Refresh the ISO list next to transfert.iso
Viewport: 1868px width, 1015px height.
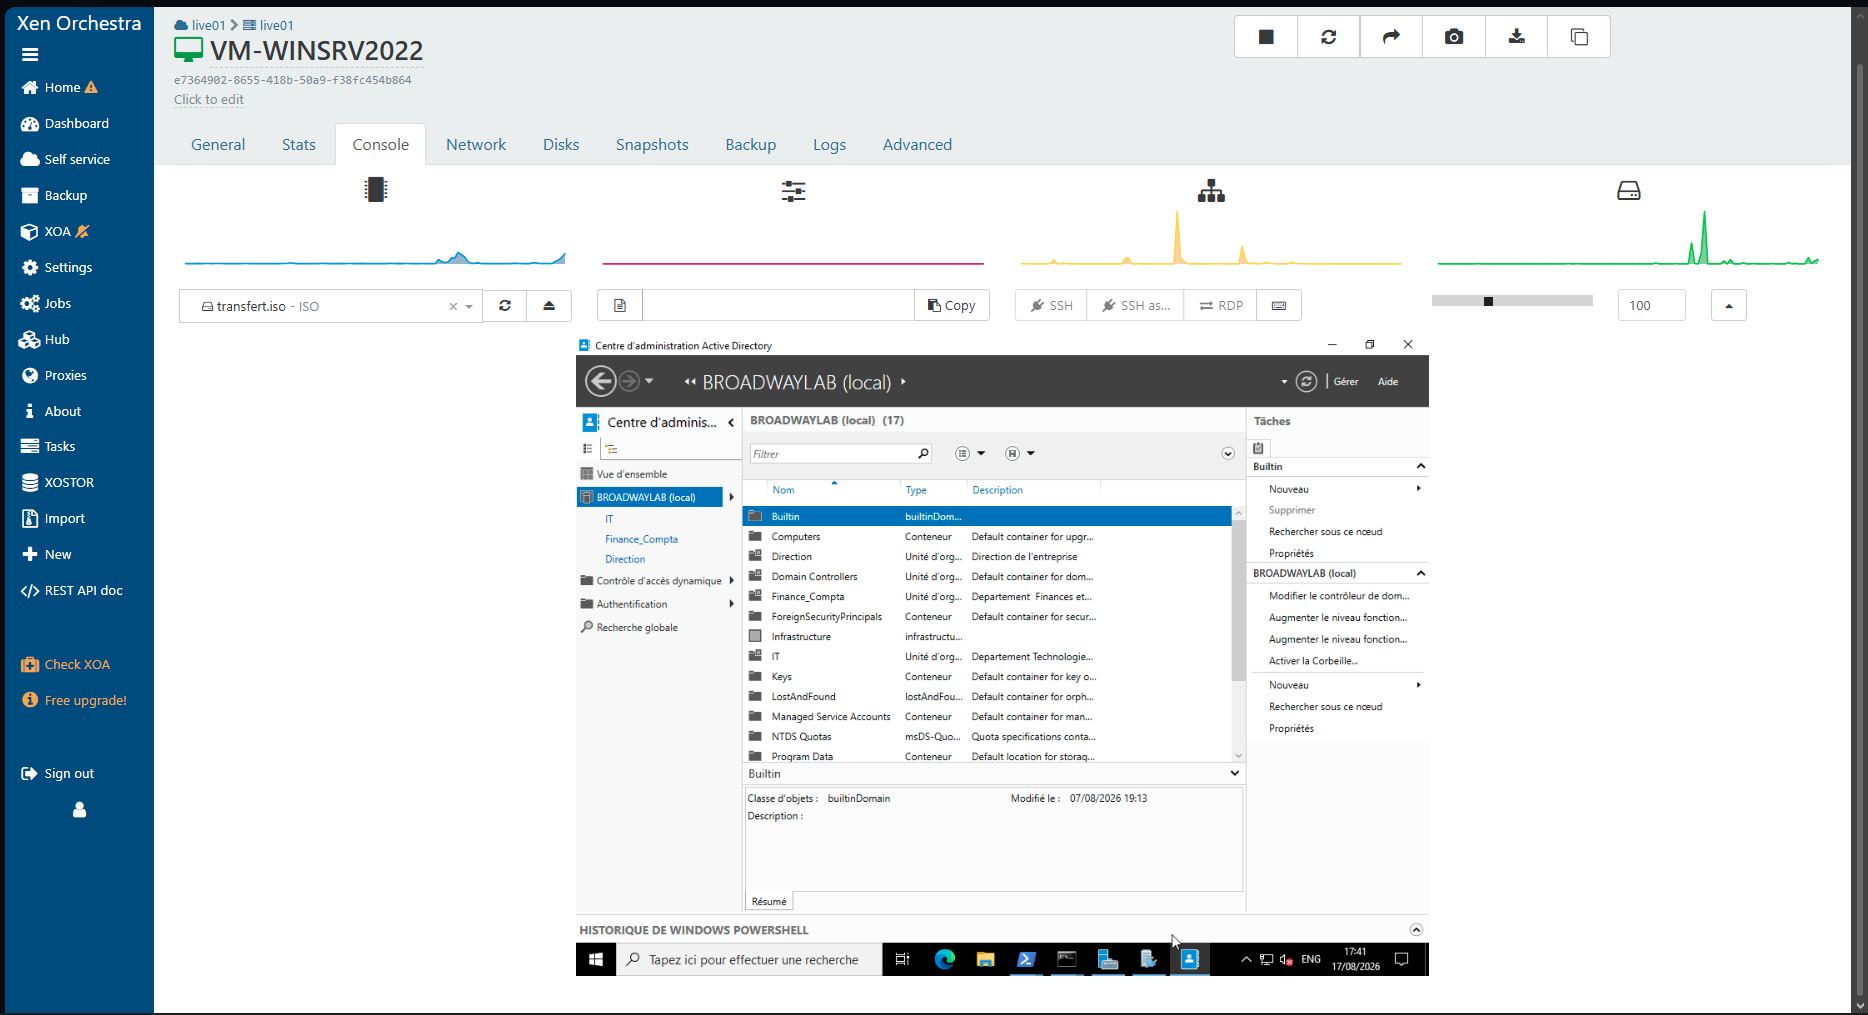[505, 306]
